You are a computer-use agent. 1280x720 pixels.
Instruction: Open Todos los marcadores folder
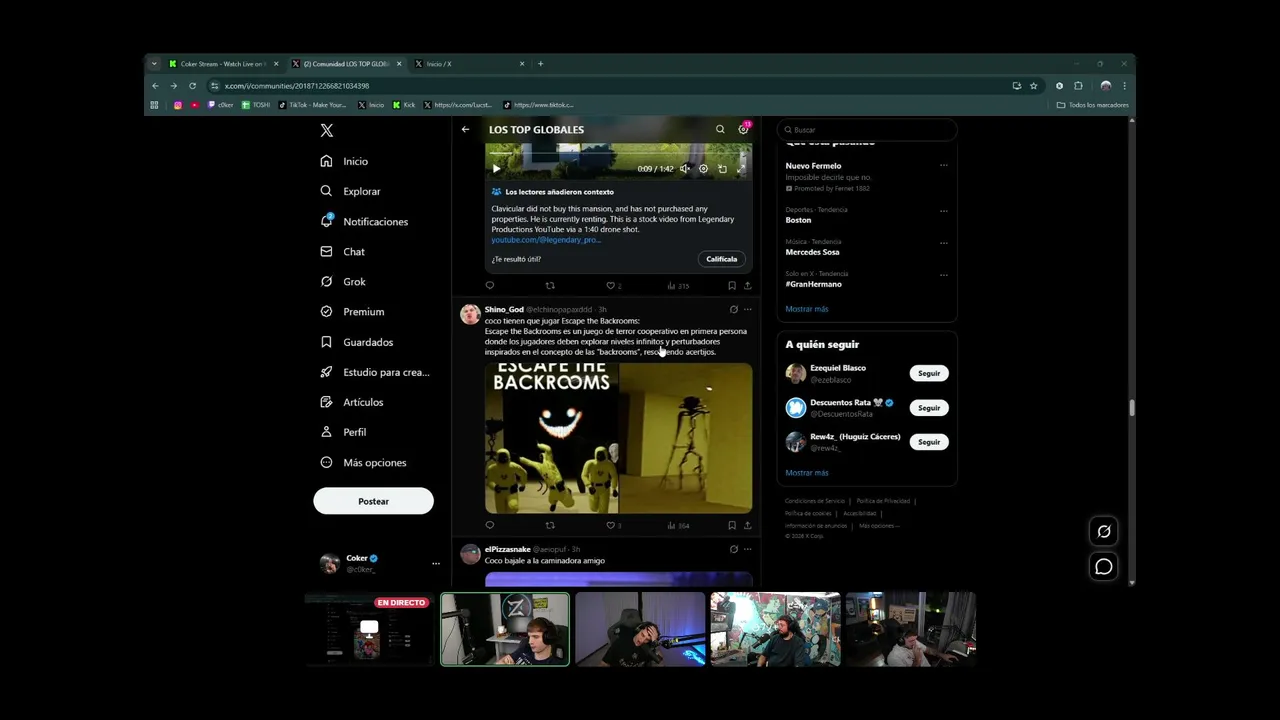[1092, 105]
